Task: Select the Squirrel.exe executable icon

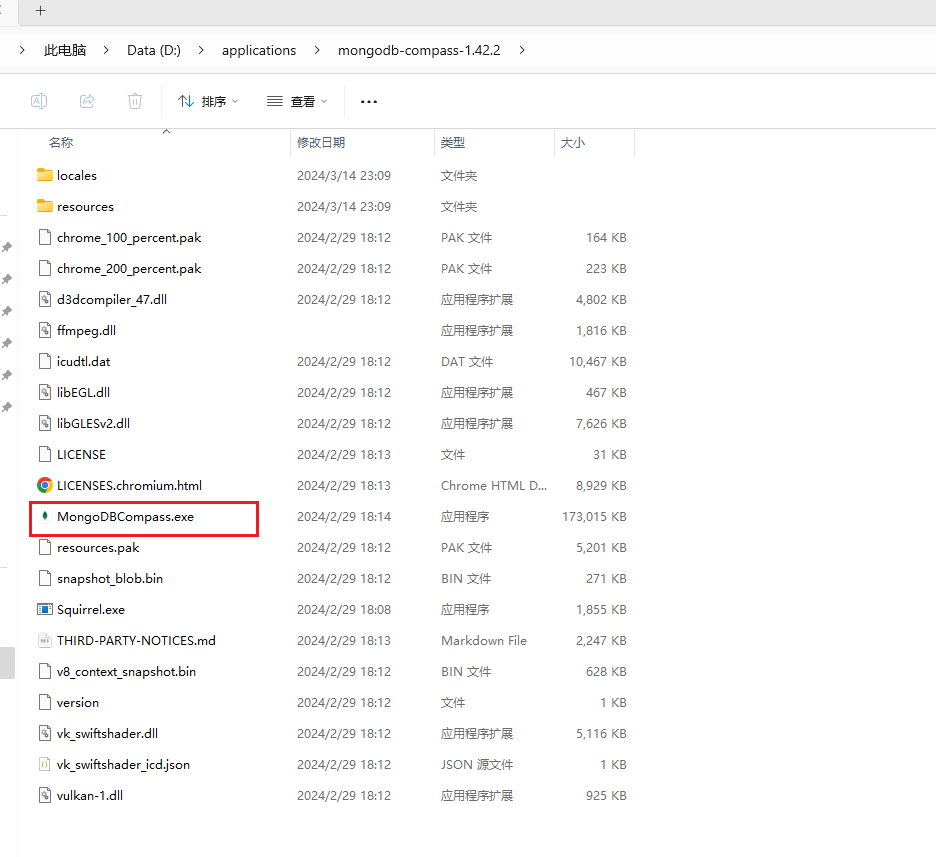Action: 44,609
